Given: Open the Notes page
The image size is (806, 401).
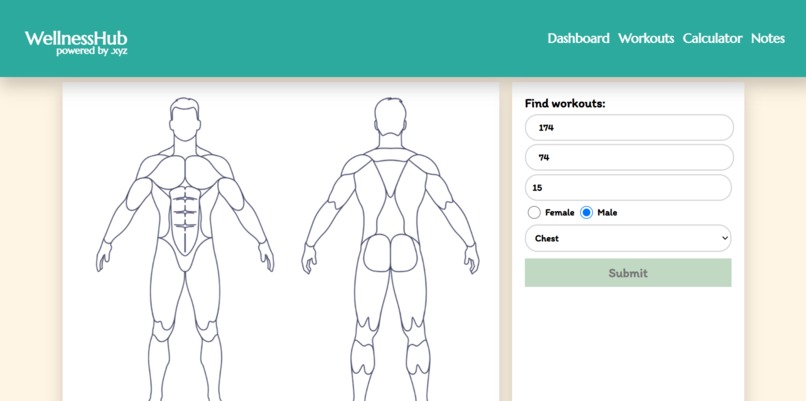Looking at the screenshot, I should [x=768, y=39].
